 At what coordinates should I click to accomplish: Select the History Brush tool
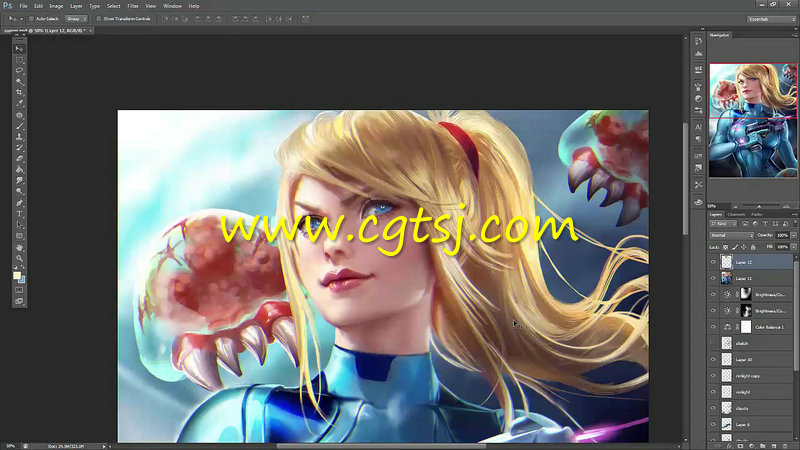coord(19,147)
